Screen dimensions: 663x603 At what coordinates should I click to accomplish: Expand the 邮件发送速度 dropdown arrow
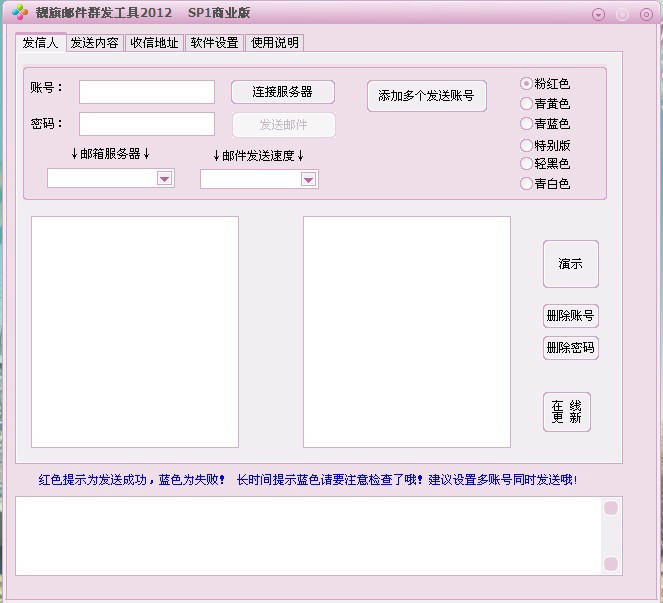point(309,180)
